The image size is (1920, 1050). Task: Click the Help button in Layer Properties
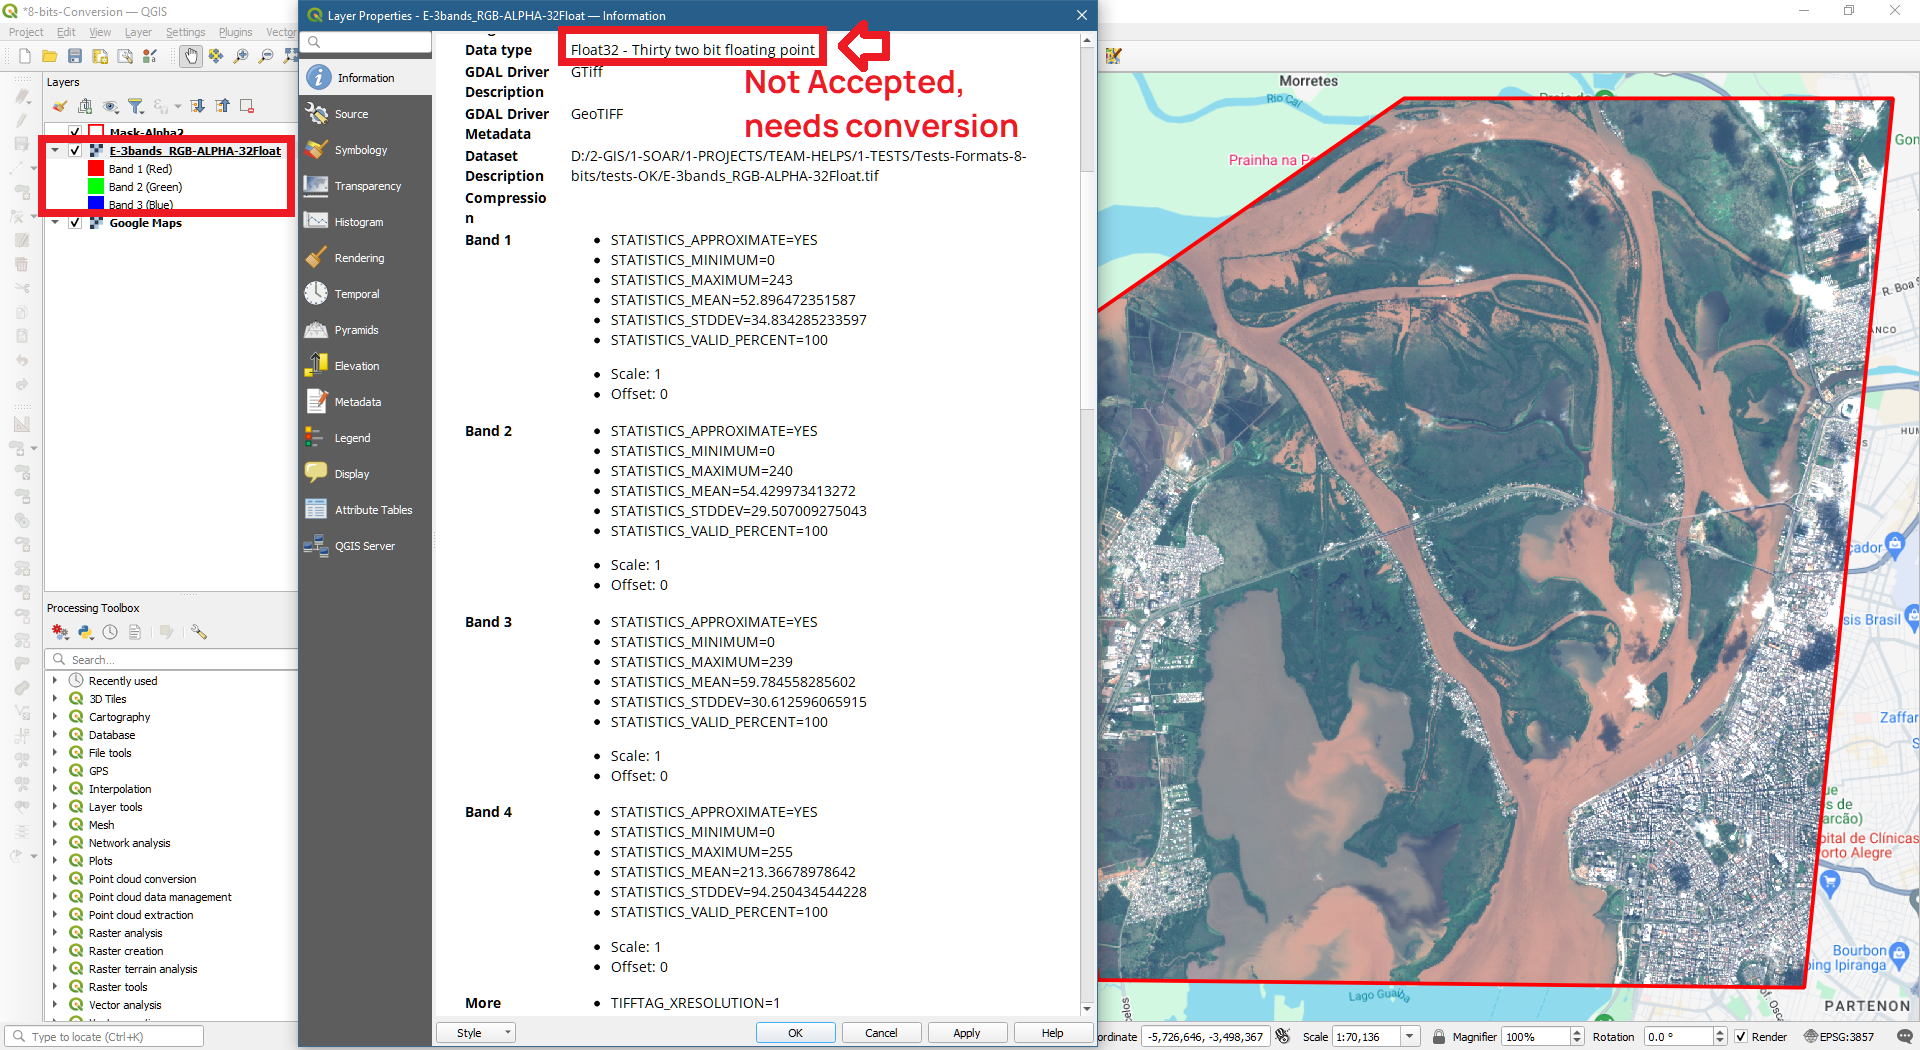pos(1052,1032)
